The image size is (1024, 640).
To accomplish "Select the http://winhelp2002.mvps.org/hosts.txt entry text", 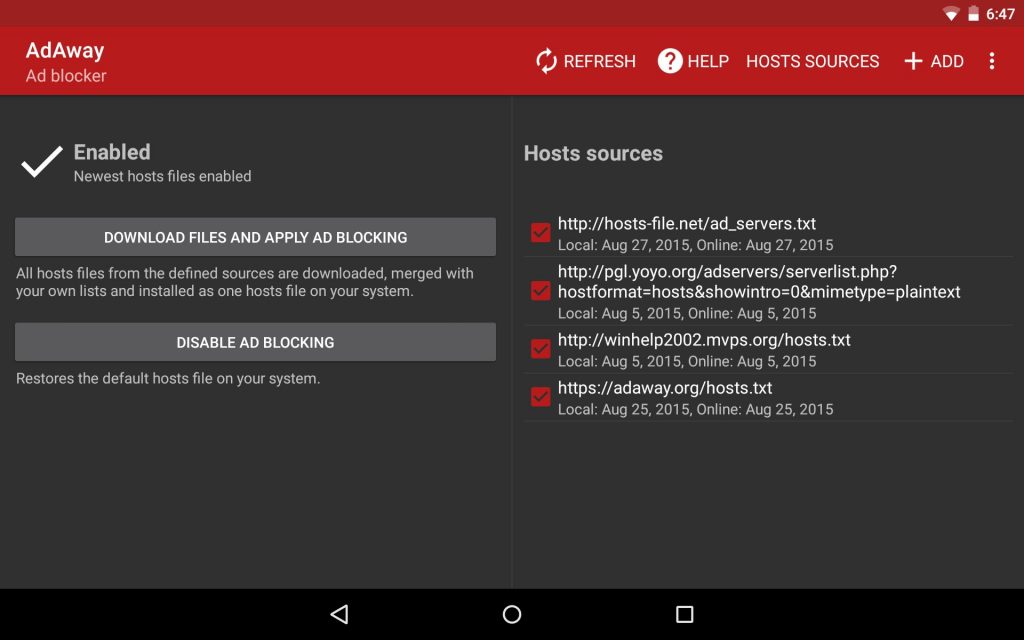I will [704, 340].
